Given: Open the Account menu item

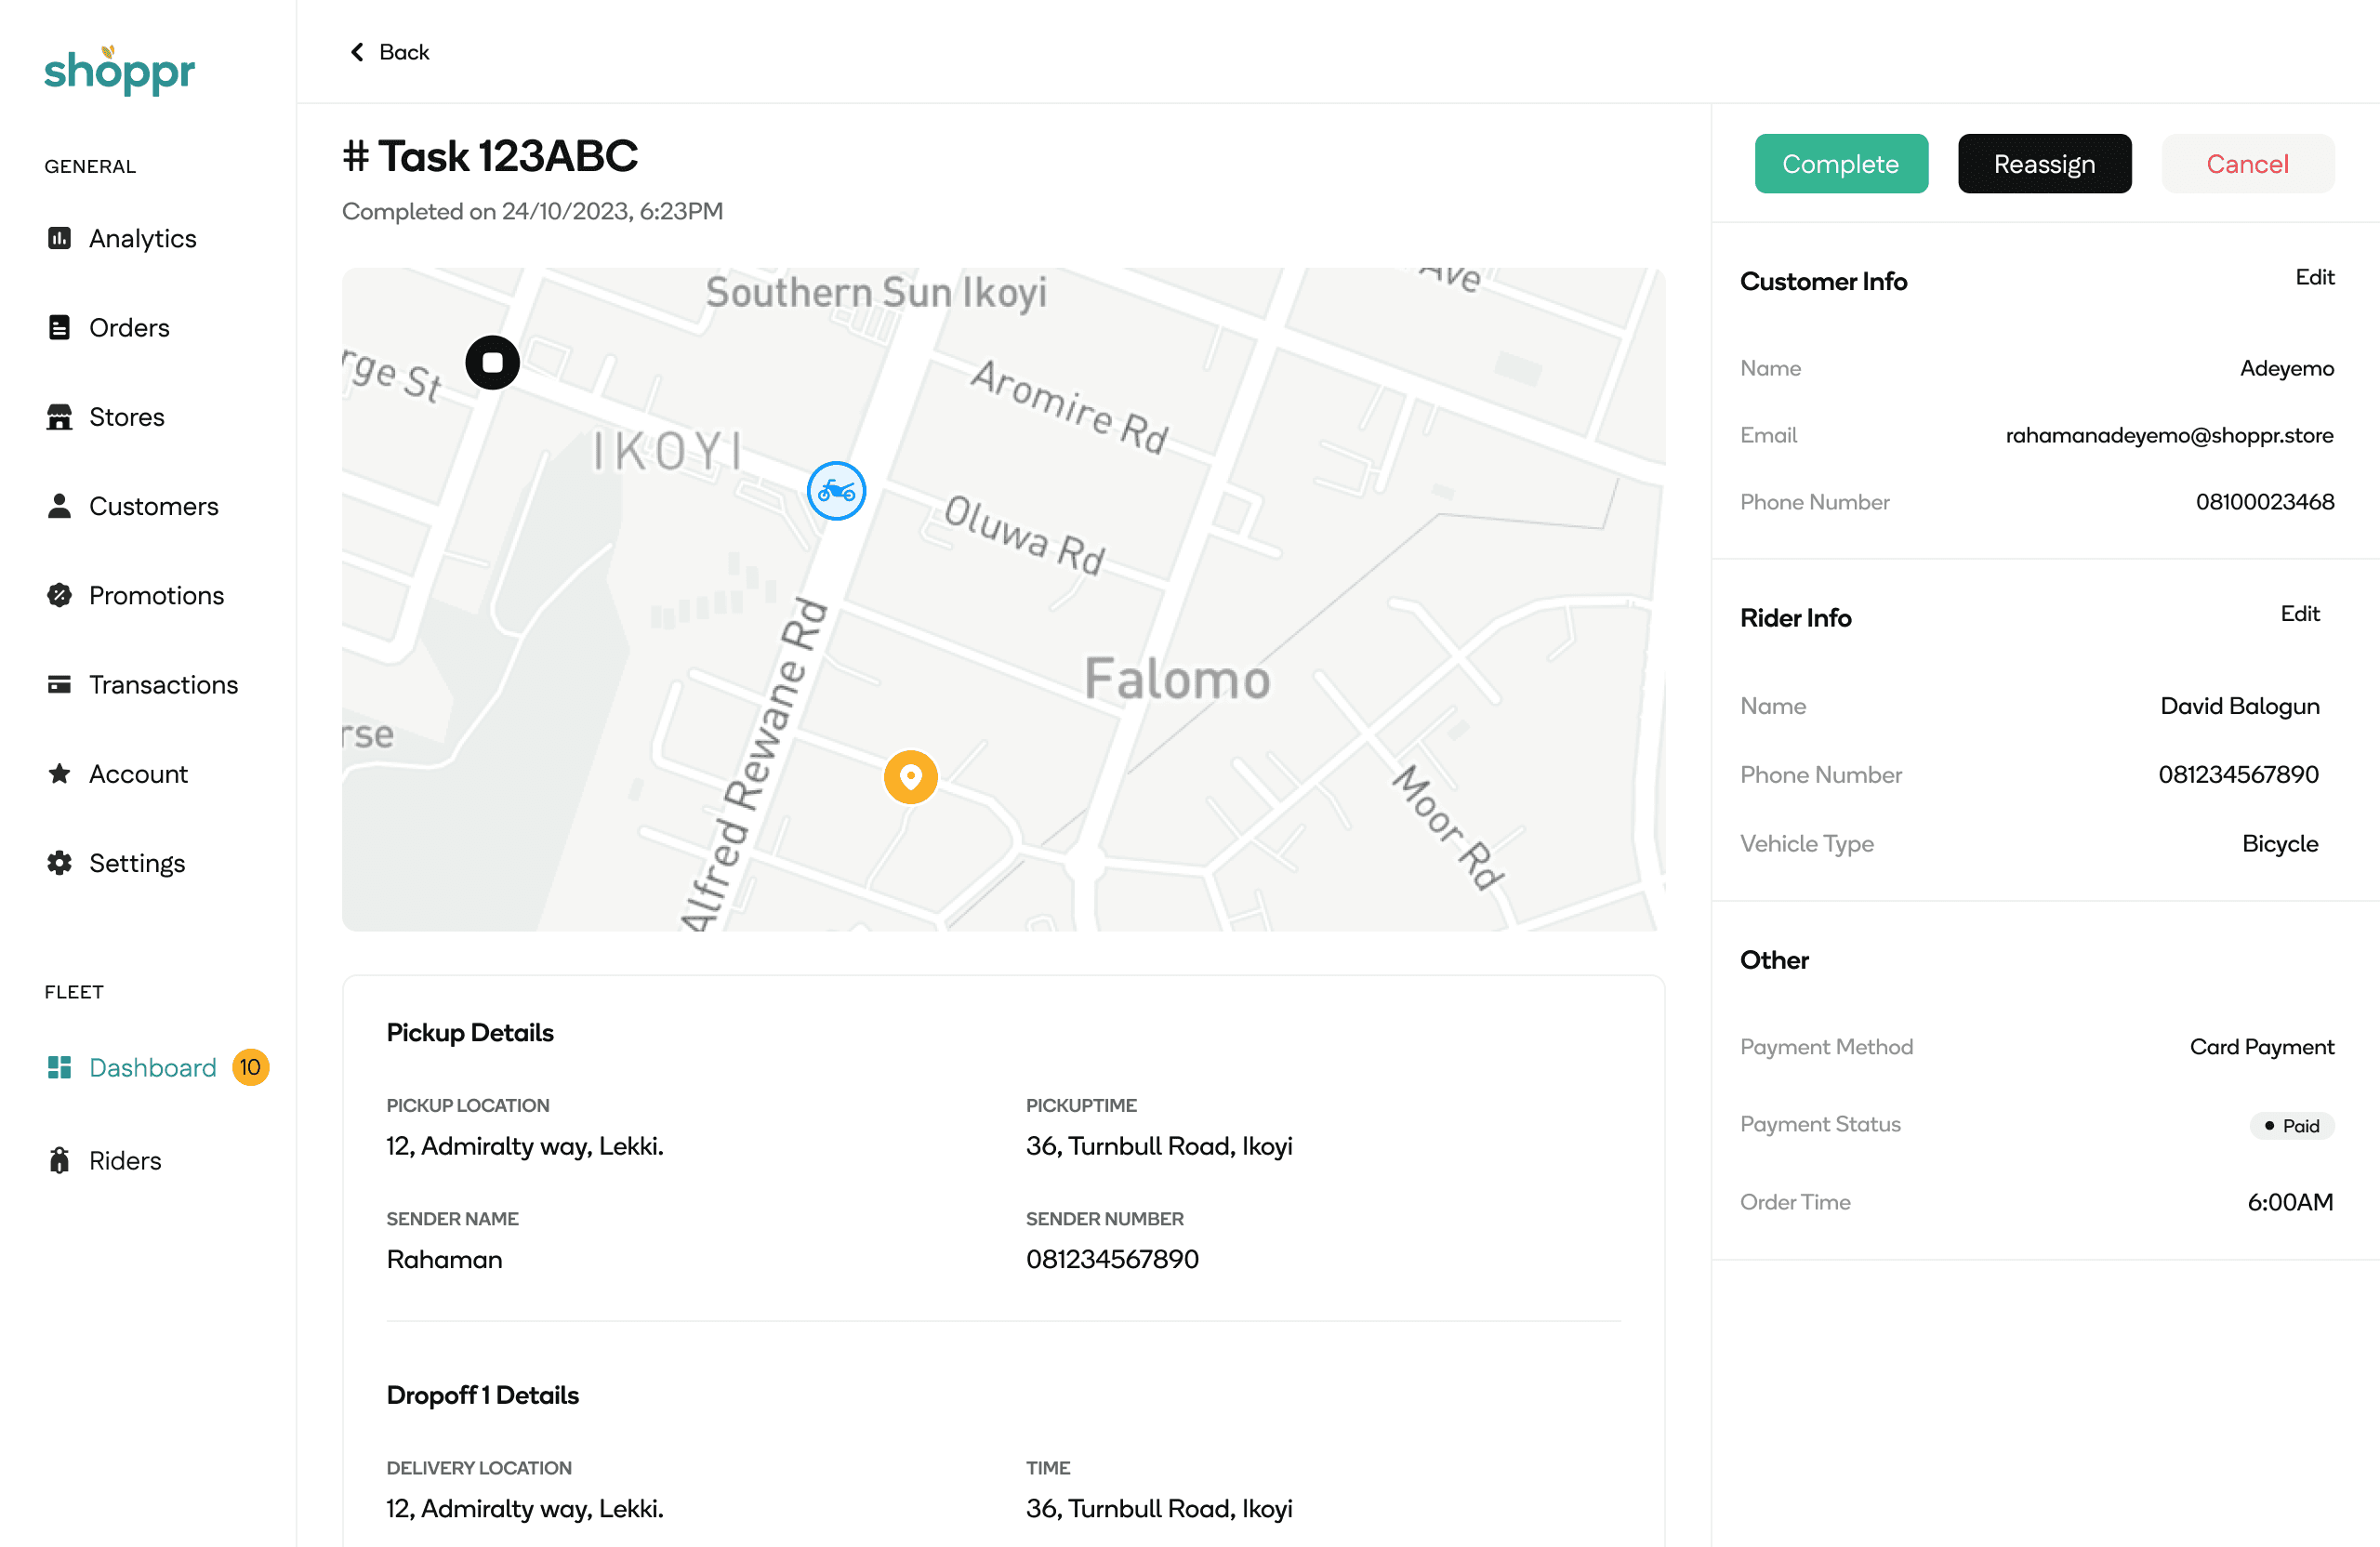Looking at the screenshot, I should 138,773.
